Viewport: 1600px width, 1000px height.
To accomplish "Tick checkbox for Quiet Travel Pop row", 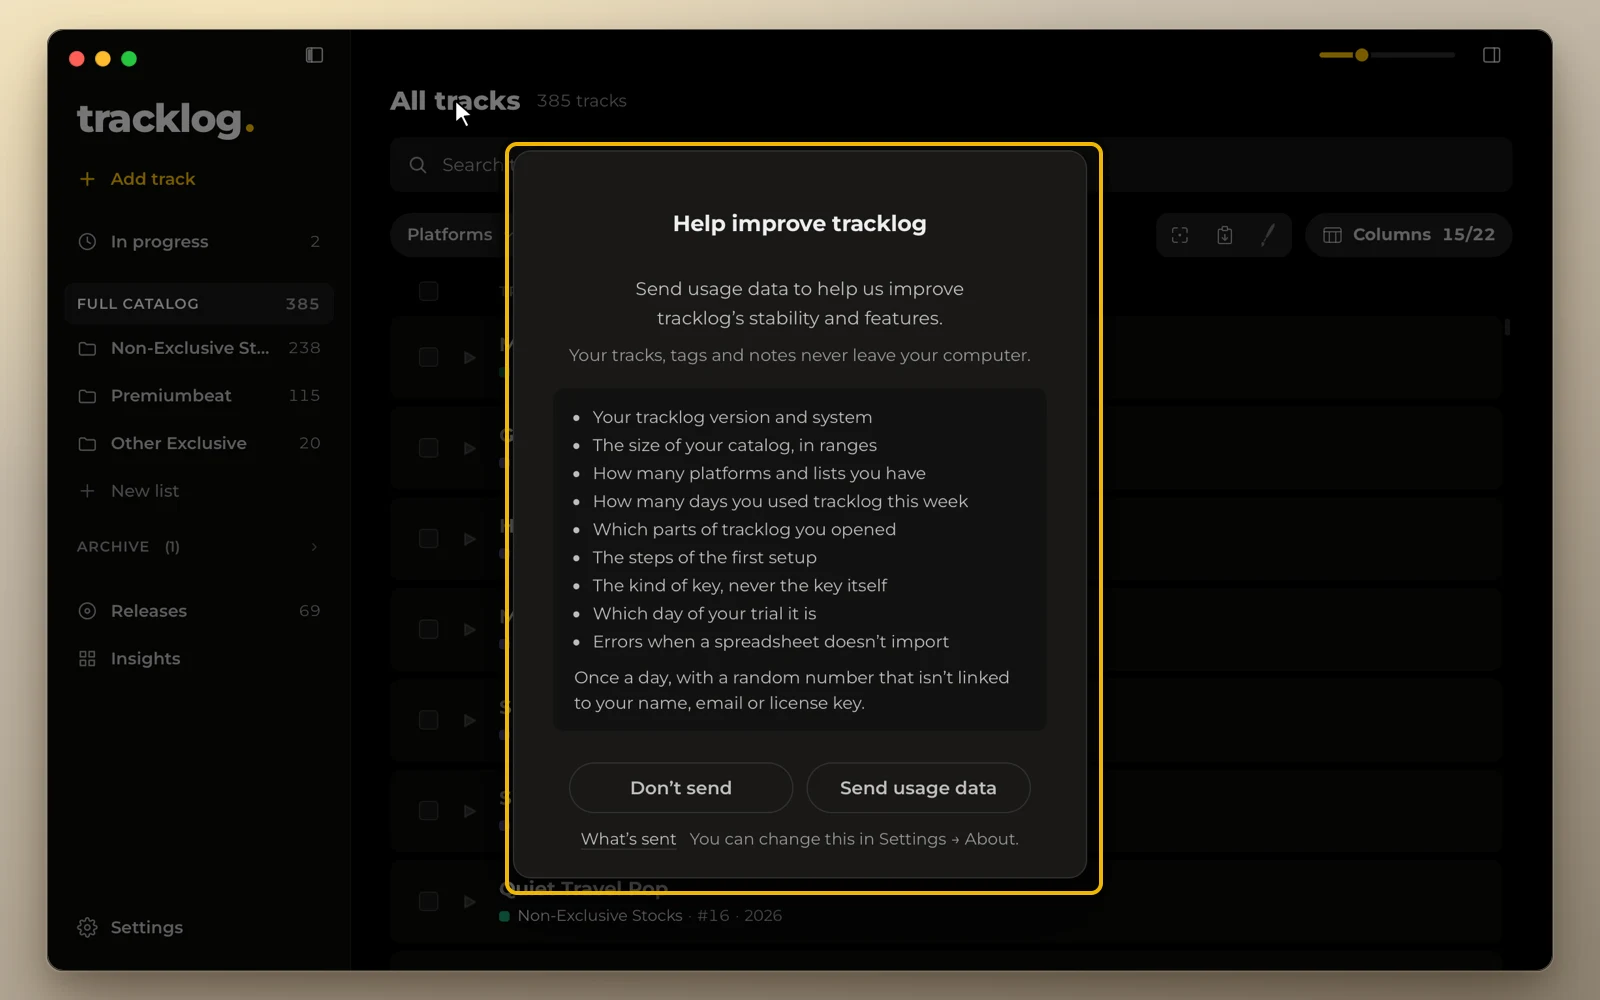I will [x=429, y=901].
